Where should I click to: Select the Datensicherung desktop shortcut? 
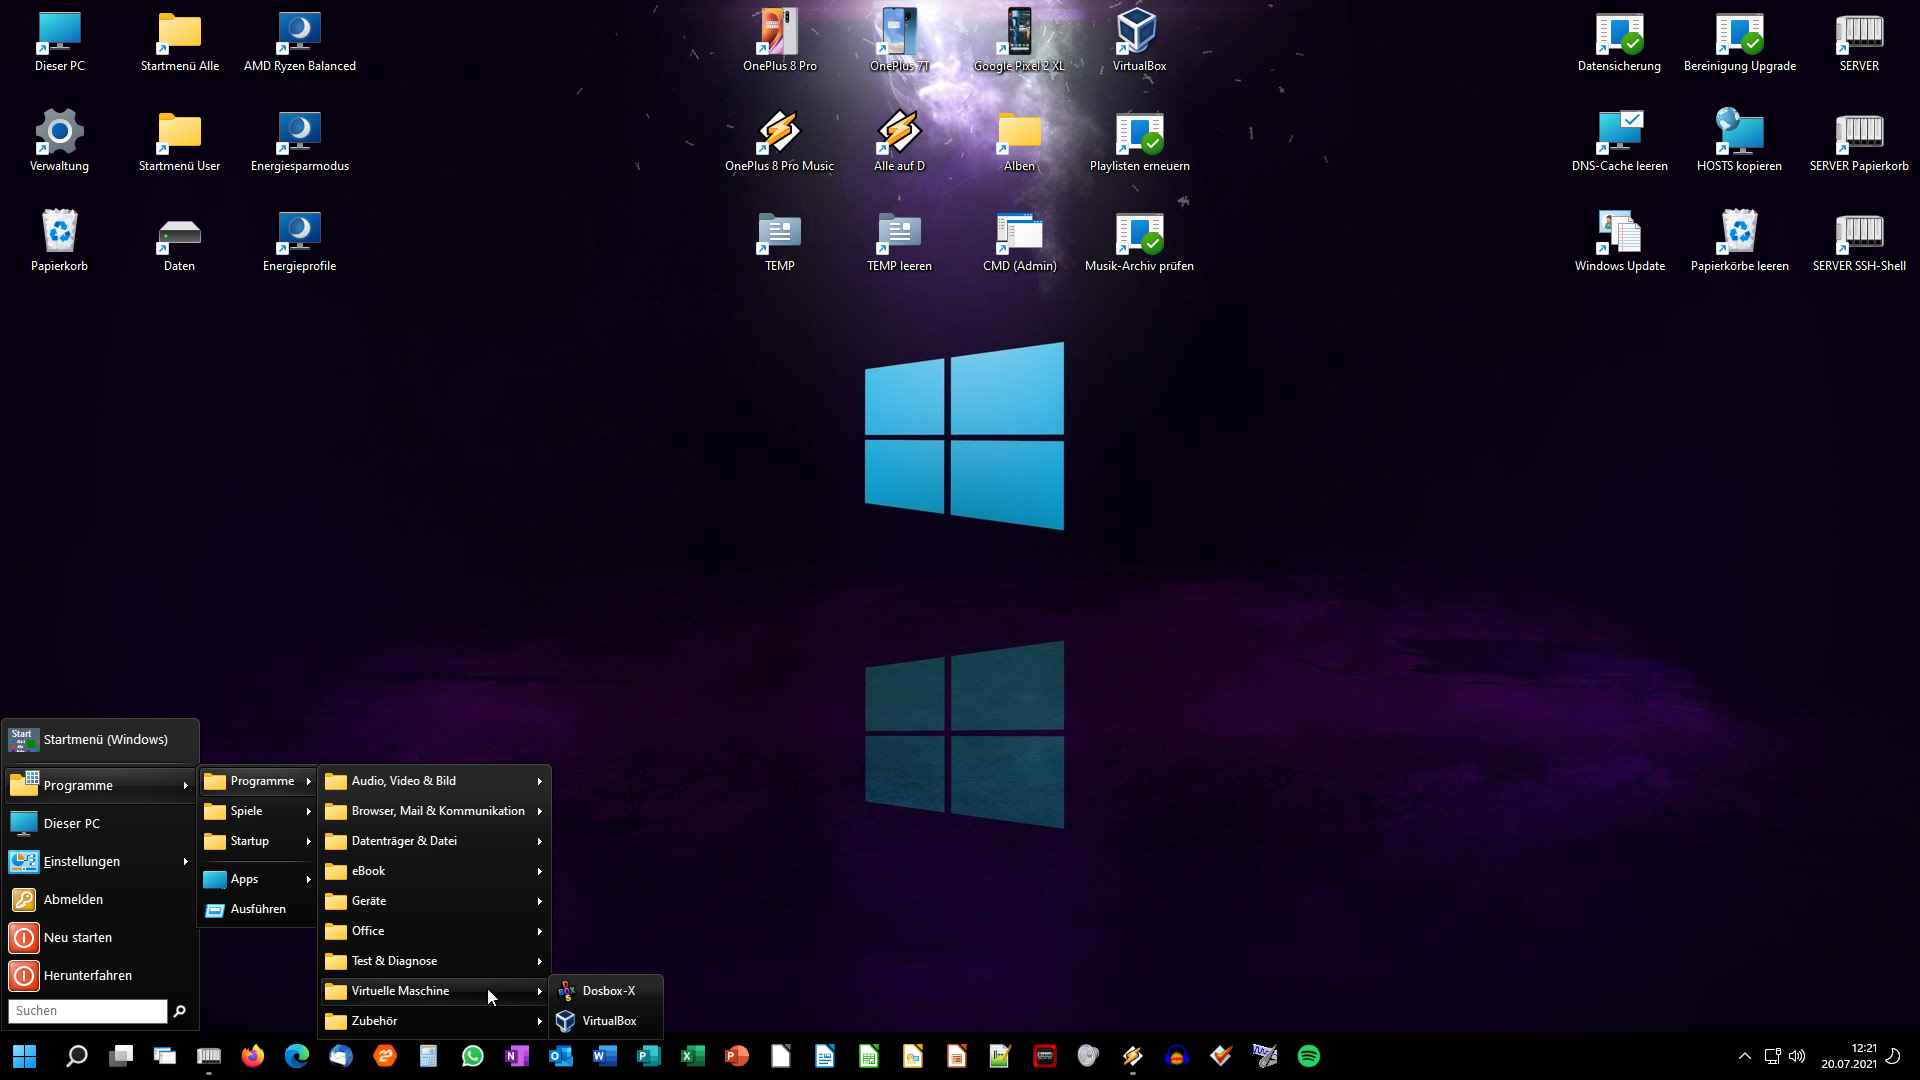(x=1620, y=42)
